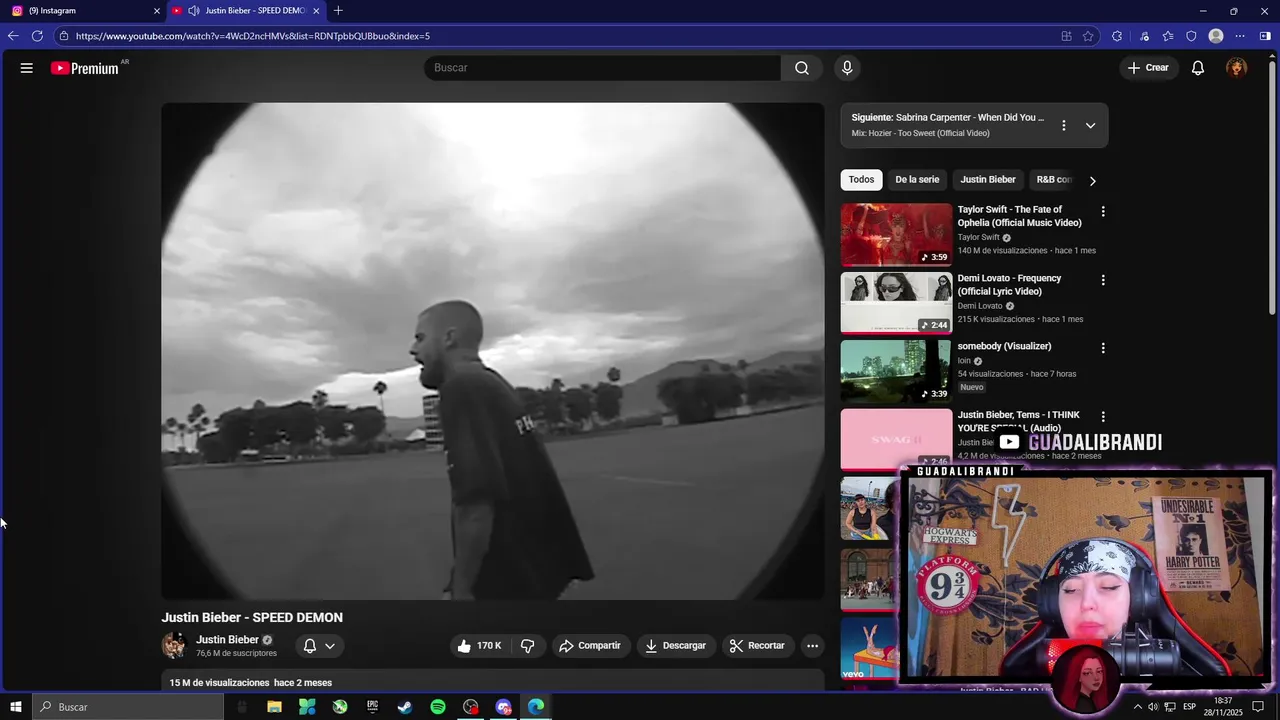This screenshot has height=720, width=1280.
Task: Open YouTube notifications bell in header
Action: (1197, 68)
